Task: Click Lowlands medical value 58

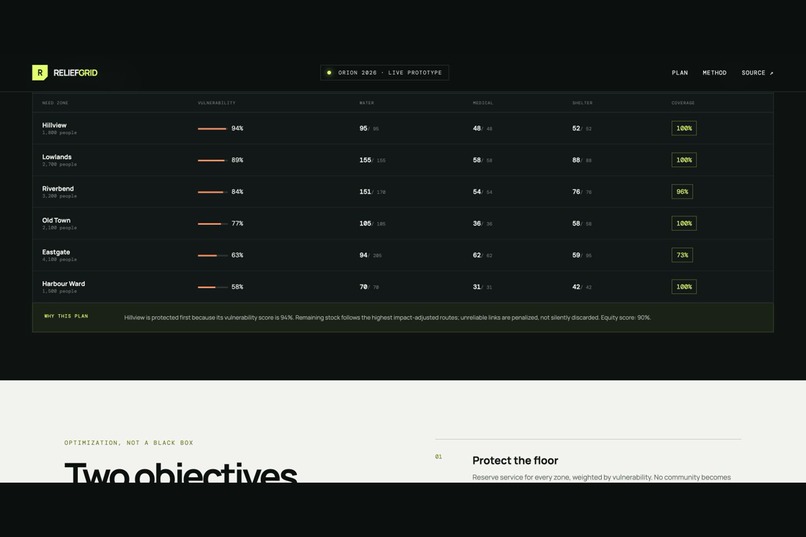Action: point(477,160)
